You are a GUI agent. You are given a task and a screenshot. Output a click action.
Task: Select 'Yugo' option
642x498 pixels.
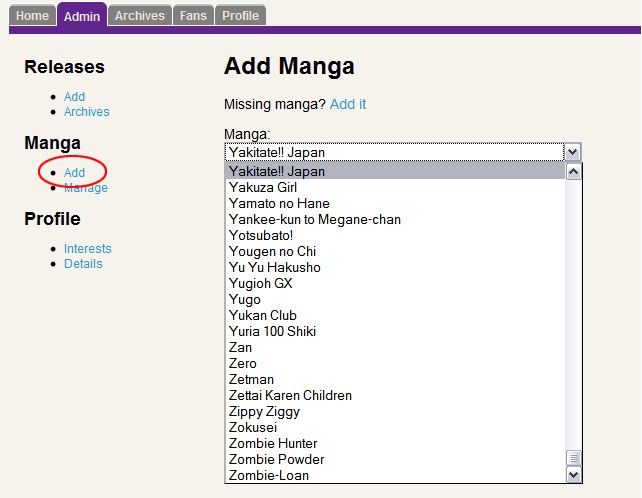(x=395, y=299)
